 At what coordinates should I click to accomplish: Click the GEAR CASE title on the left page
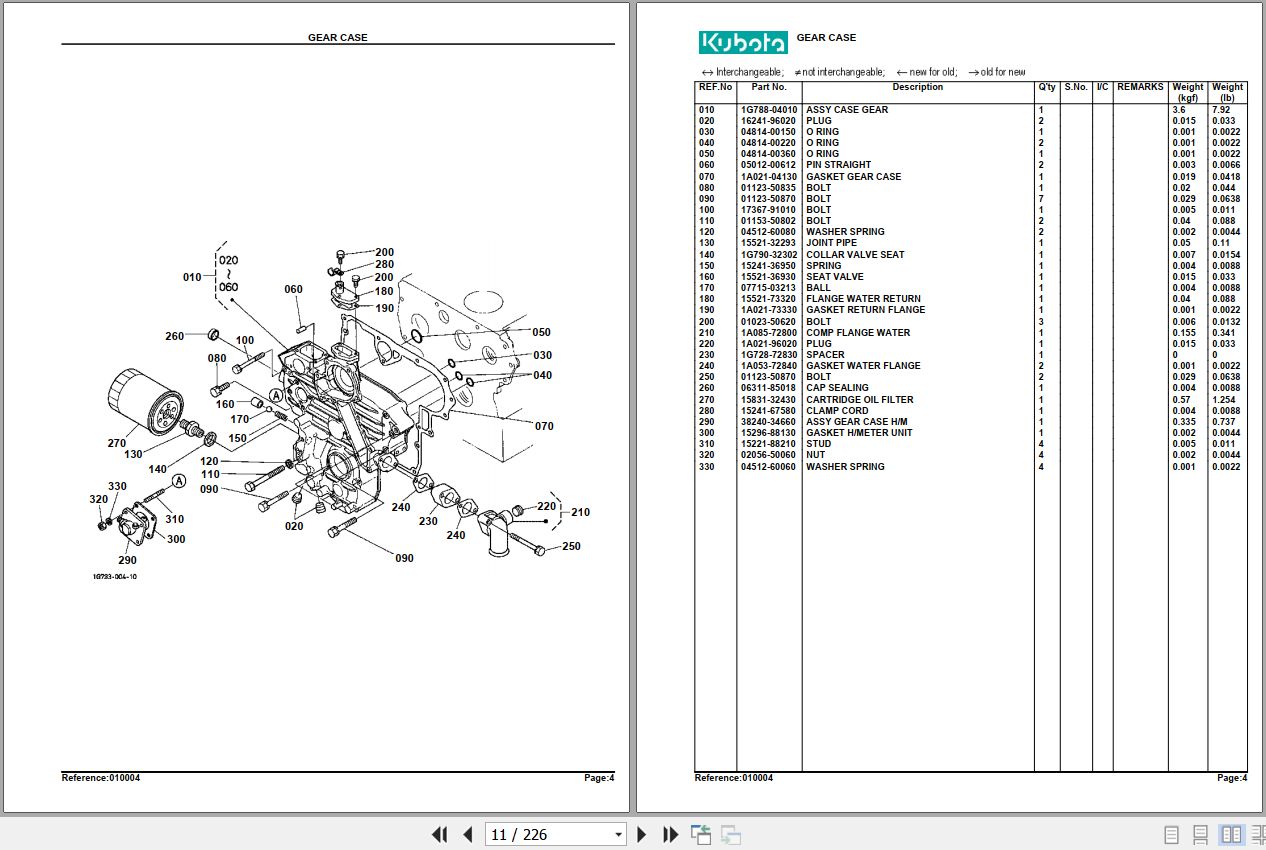click(x=337, y=38)
